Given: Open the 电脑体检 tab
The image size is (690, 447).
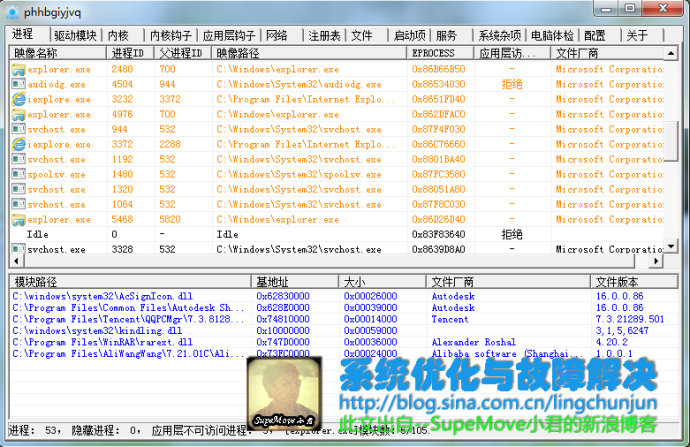Looking at the screenshot, I should click(x=552, y=35).
